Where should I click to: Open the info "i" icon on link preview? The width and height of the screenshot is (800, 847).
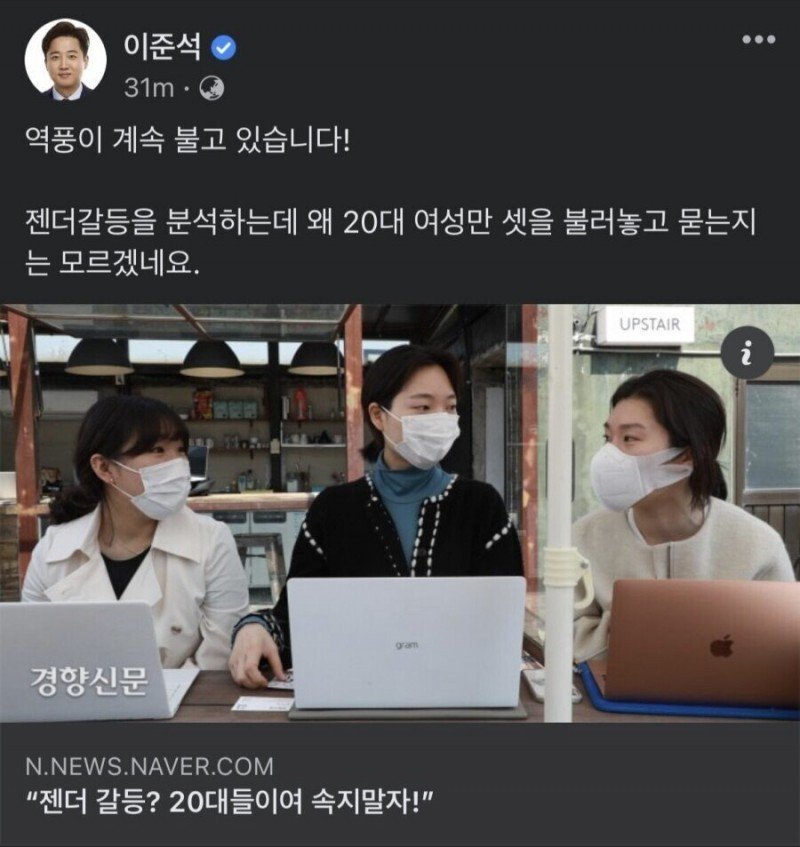point(747,353)
